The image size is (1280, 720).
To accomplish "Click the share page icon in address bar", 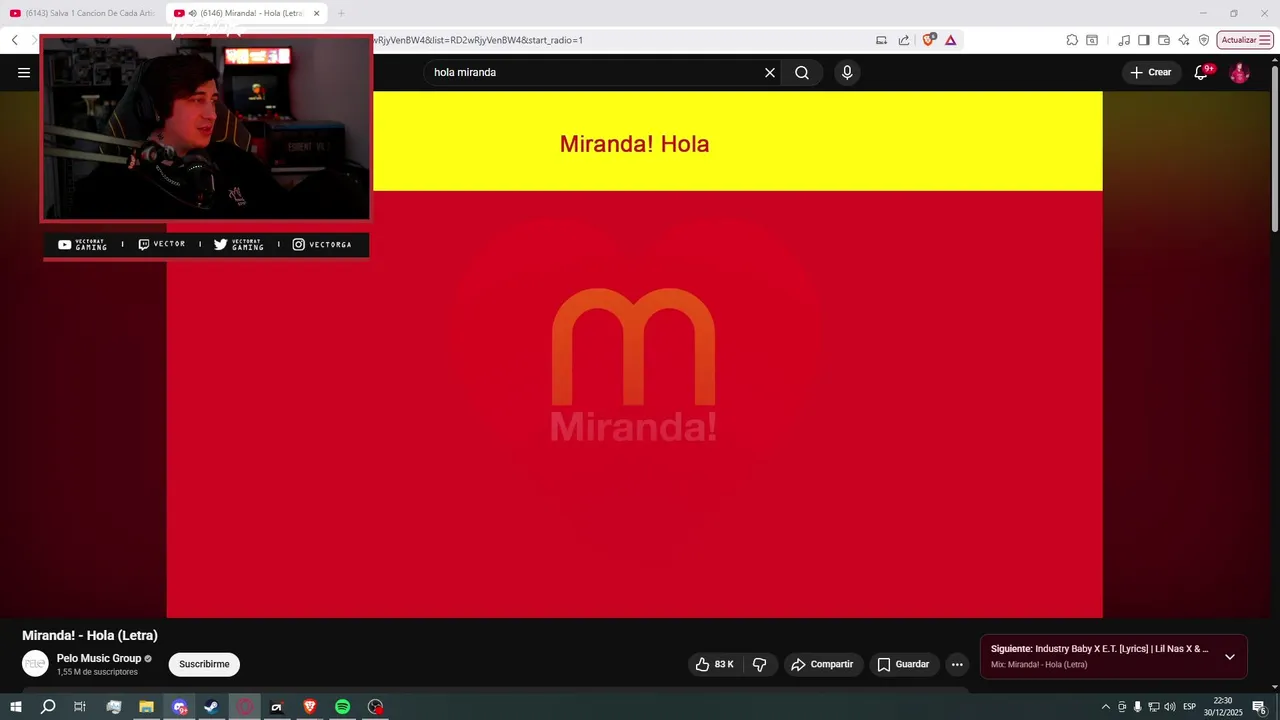I will (x=904, y=40).
